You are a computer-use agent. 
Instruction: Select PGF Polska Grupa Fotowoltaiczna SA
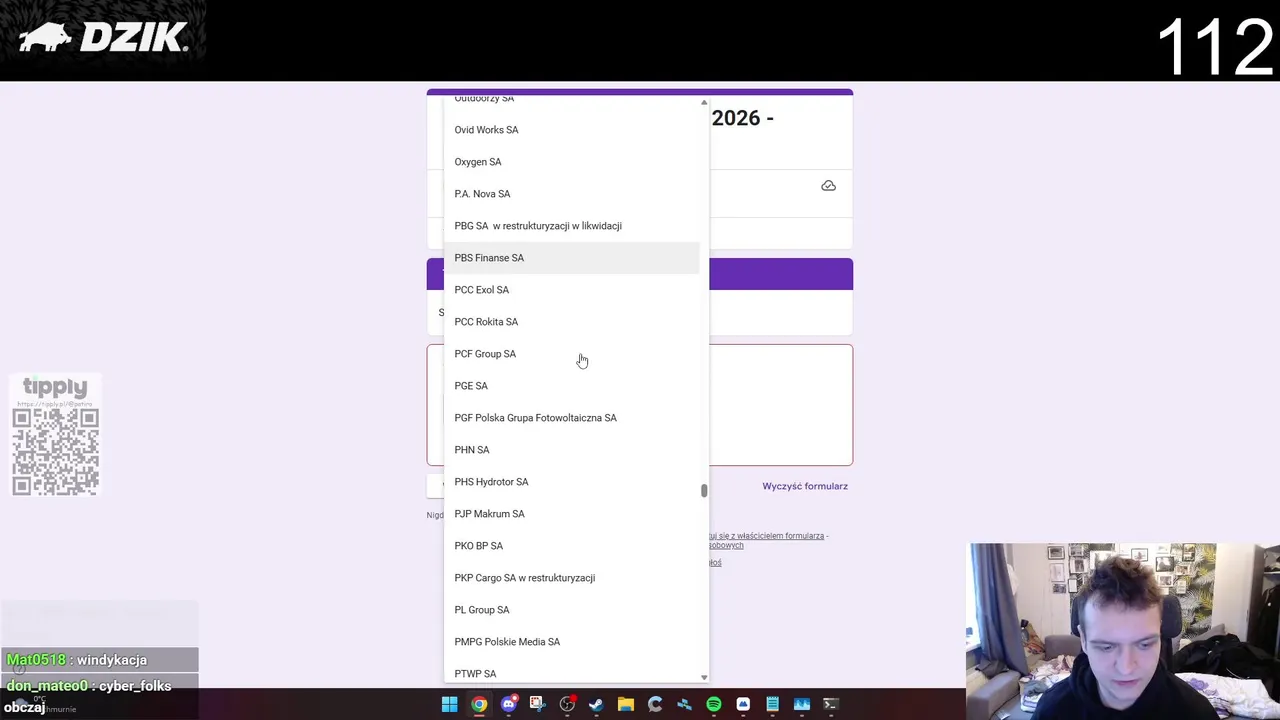(571, 418)
